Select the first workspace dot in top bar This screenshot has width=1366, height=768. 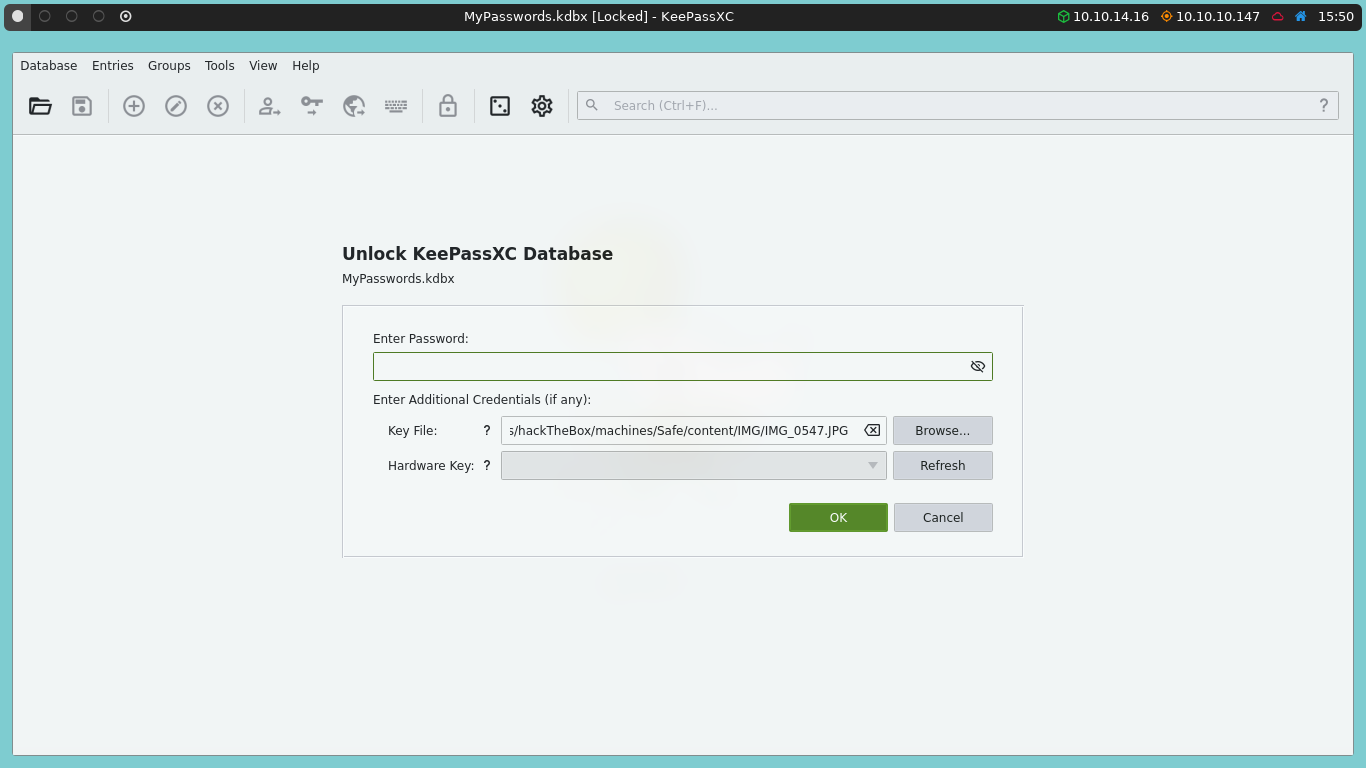(17, 16)
